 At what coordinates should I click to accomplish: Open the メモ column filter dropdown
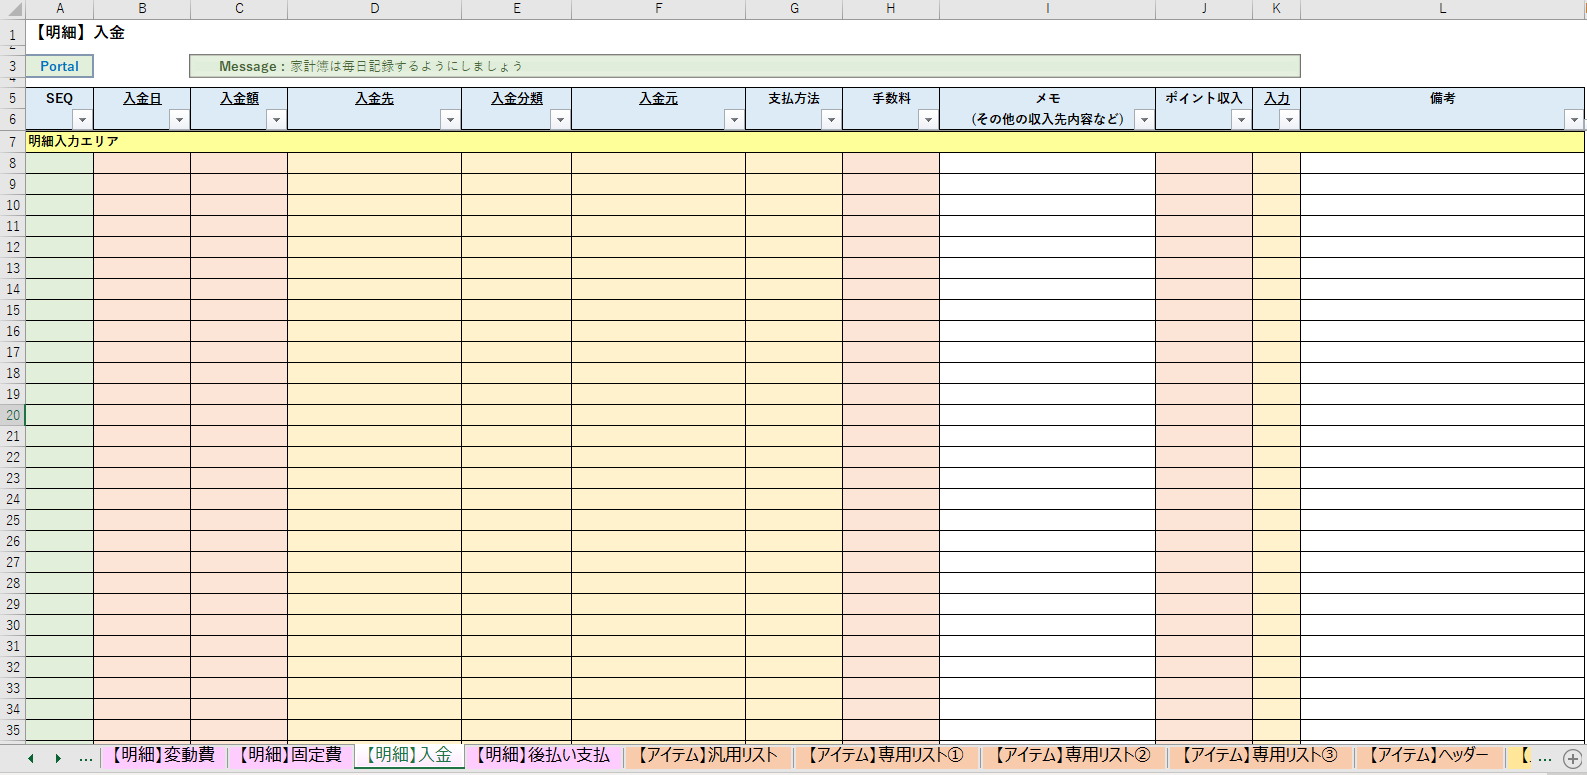(x=1145, y=120)
